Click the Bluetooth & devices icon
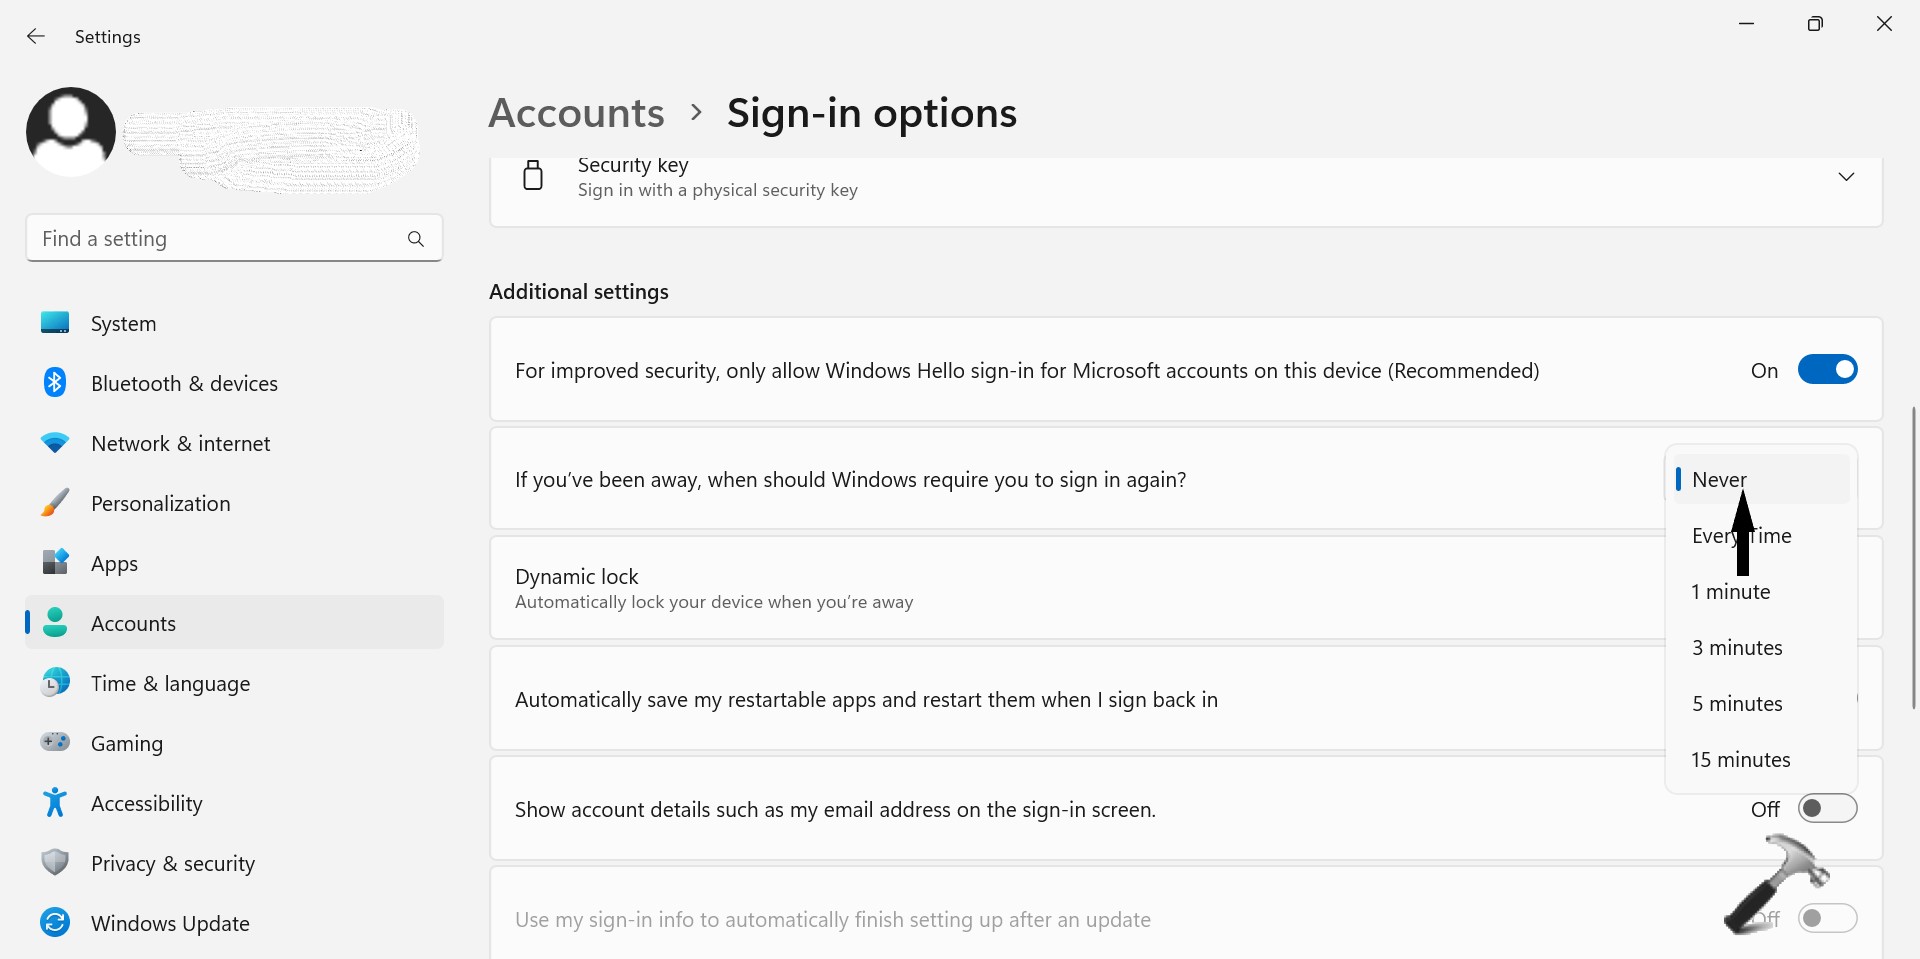The image size is (1920, 959). (55, 383)
